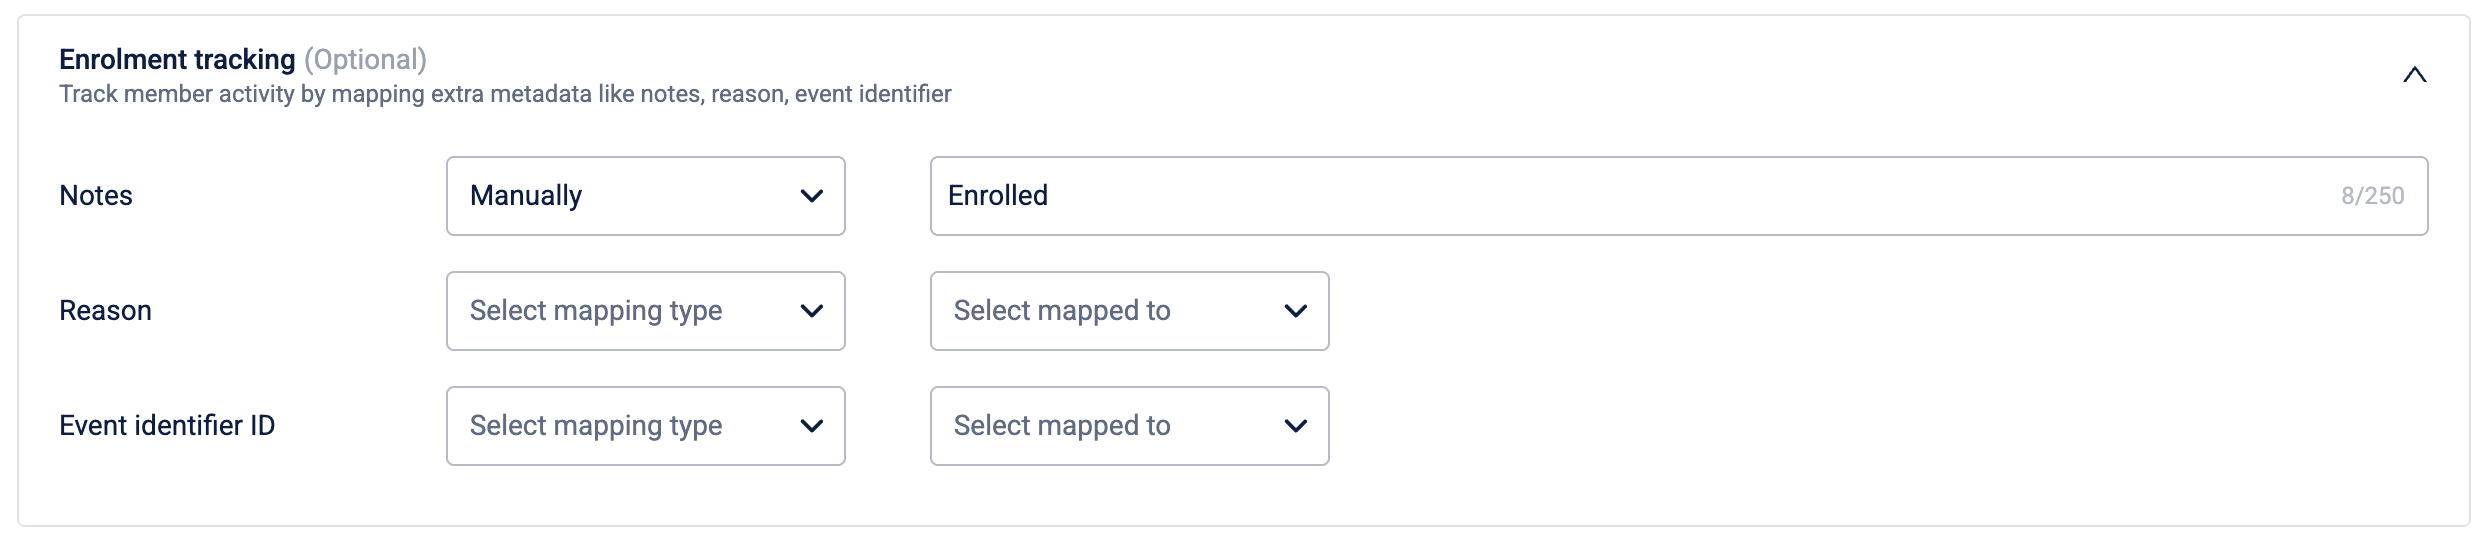Click the 8/250 character counter
Screen dimensions: 2488x552
click(x=2372, y=196)
